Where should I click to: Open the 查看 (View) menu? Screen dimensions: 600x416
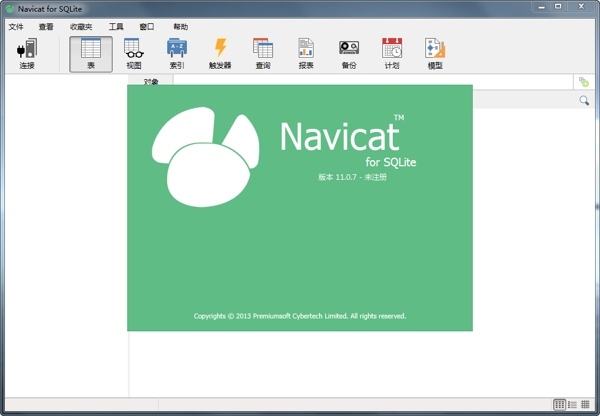click(46, 27)
